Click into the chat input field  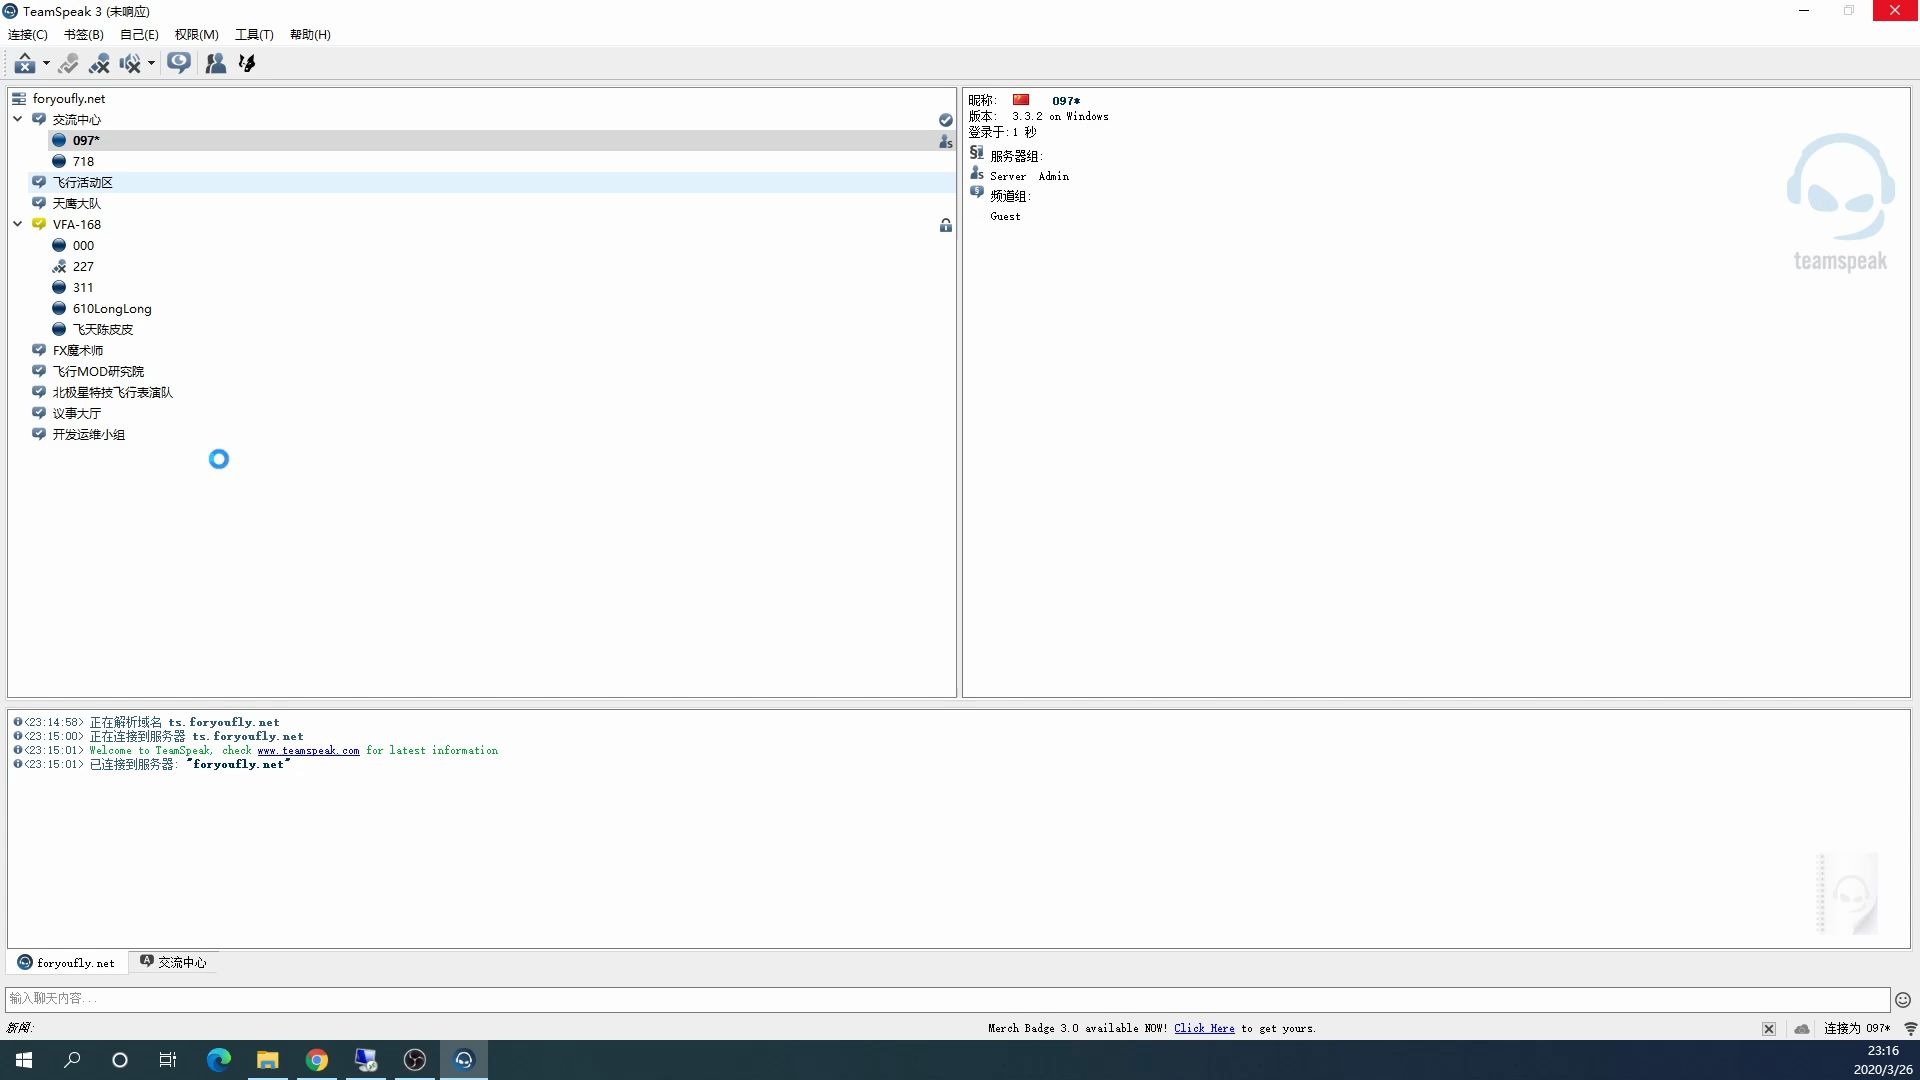point(940,998)
